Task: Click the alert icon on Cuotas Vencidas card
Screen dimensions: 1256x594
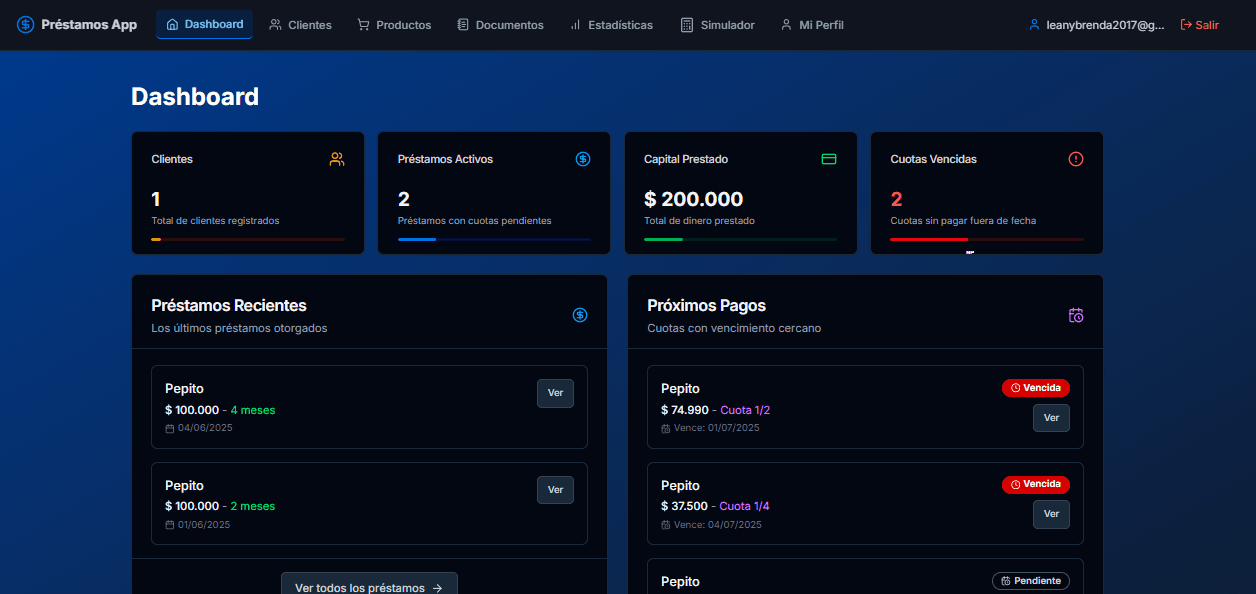Action: tap(1076, 159)
